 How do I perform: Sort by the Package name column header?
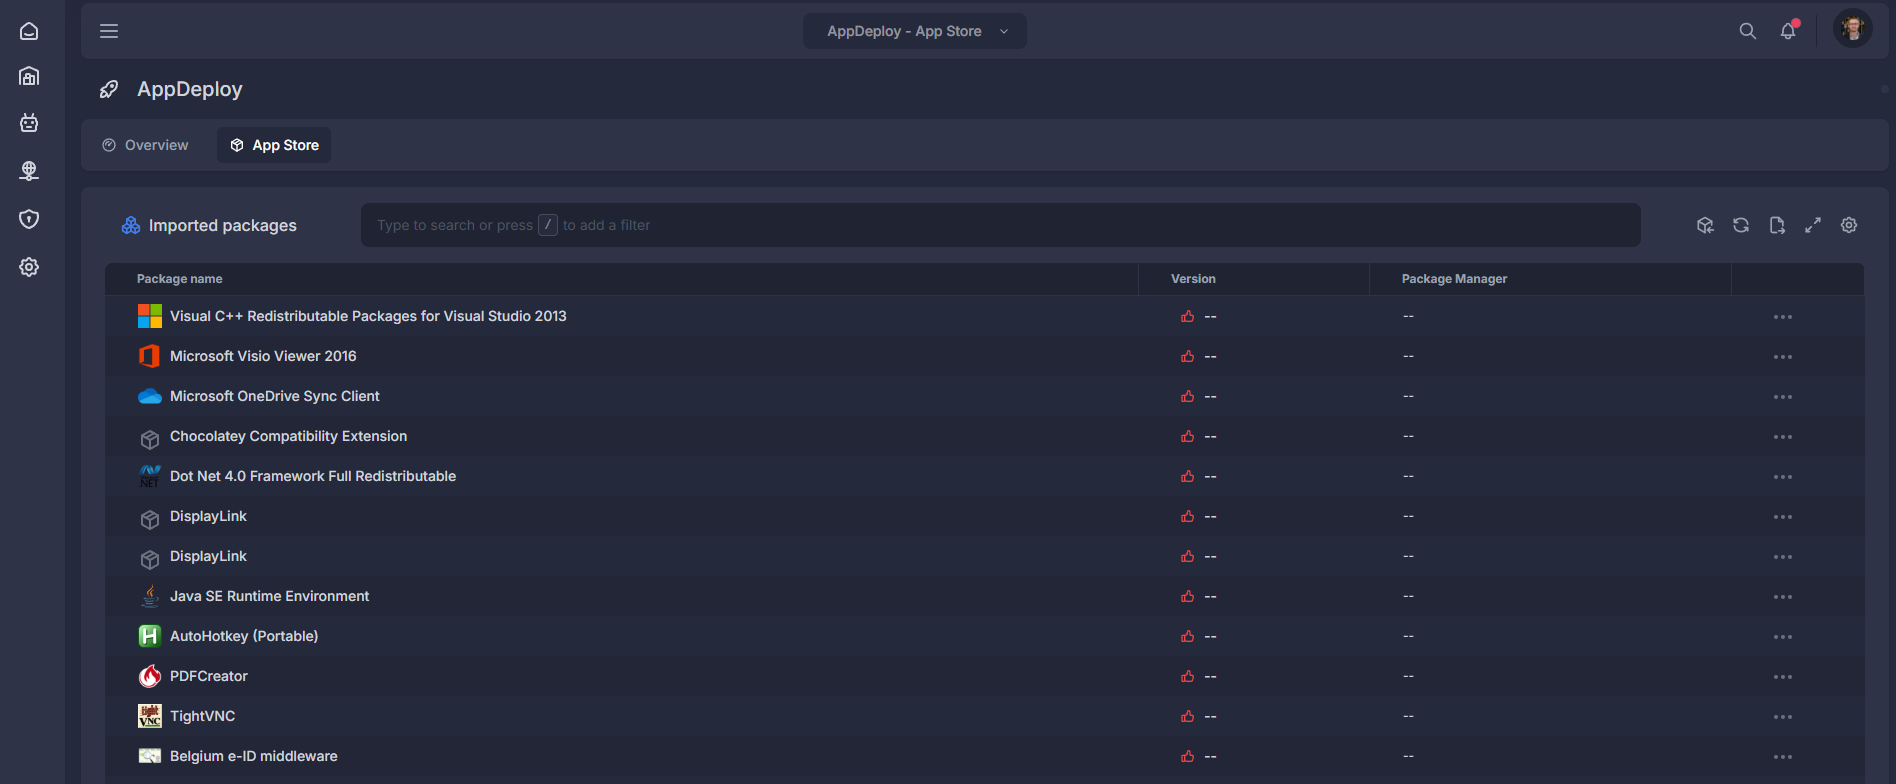(x=180, y=279)
